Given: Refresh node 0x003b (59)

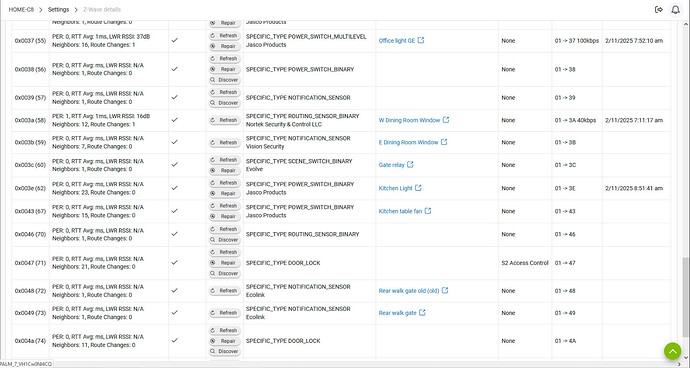Looking at the screenshot, I should [x=224, y=142].
